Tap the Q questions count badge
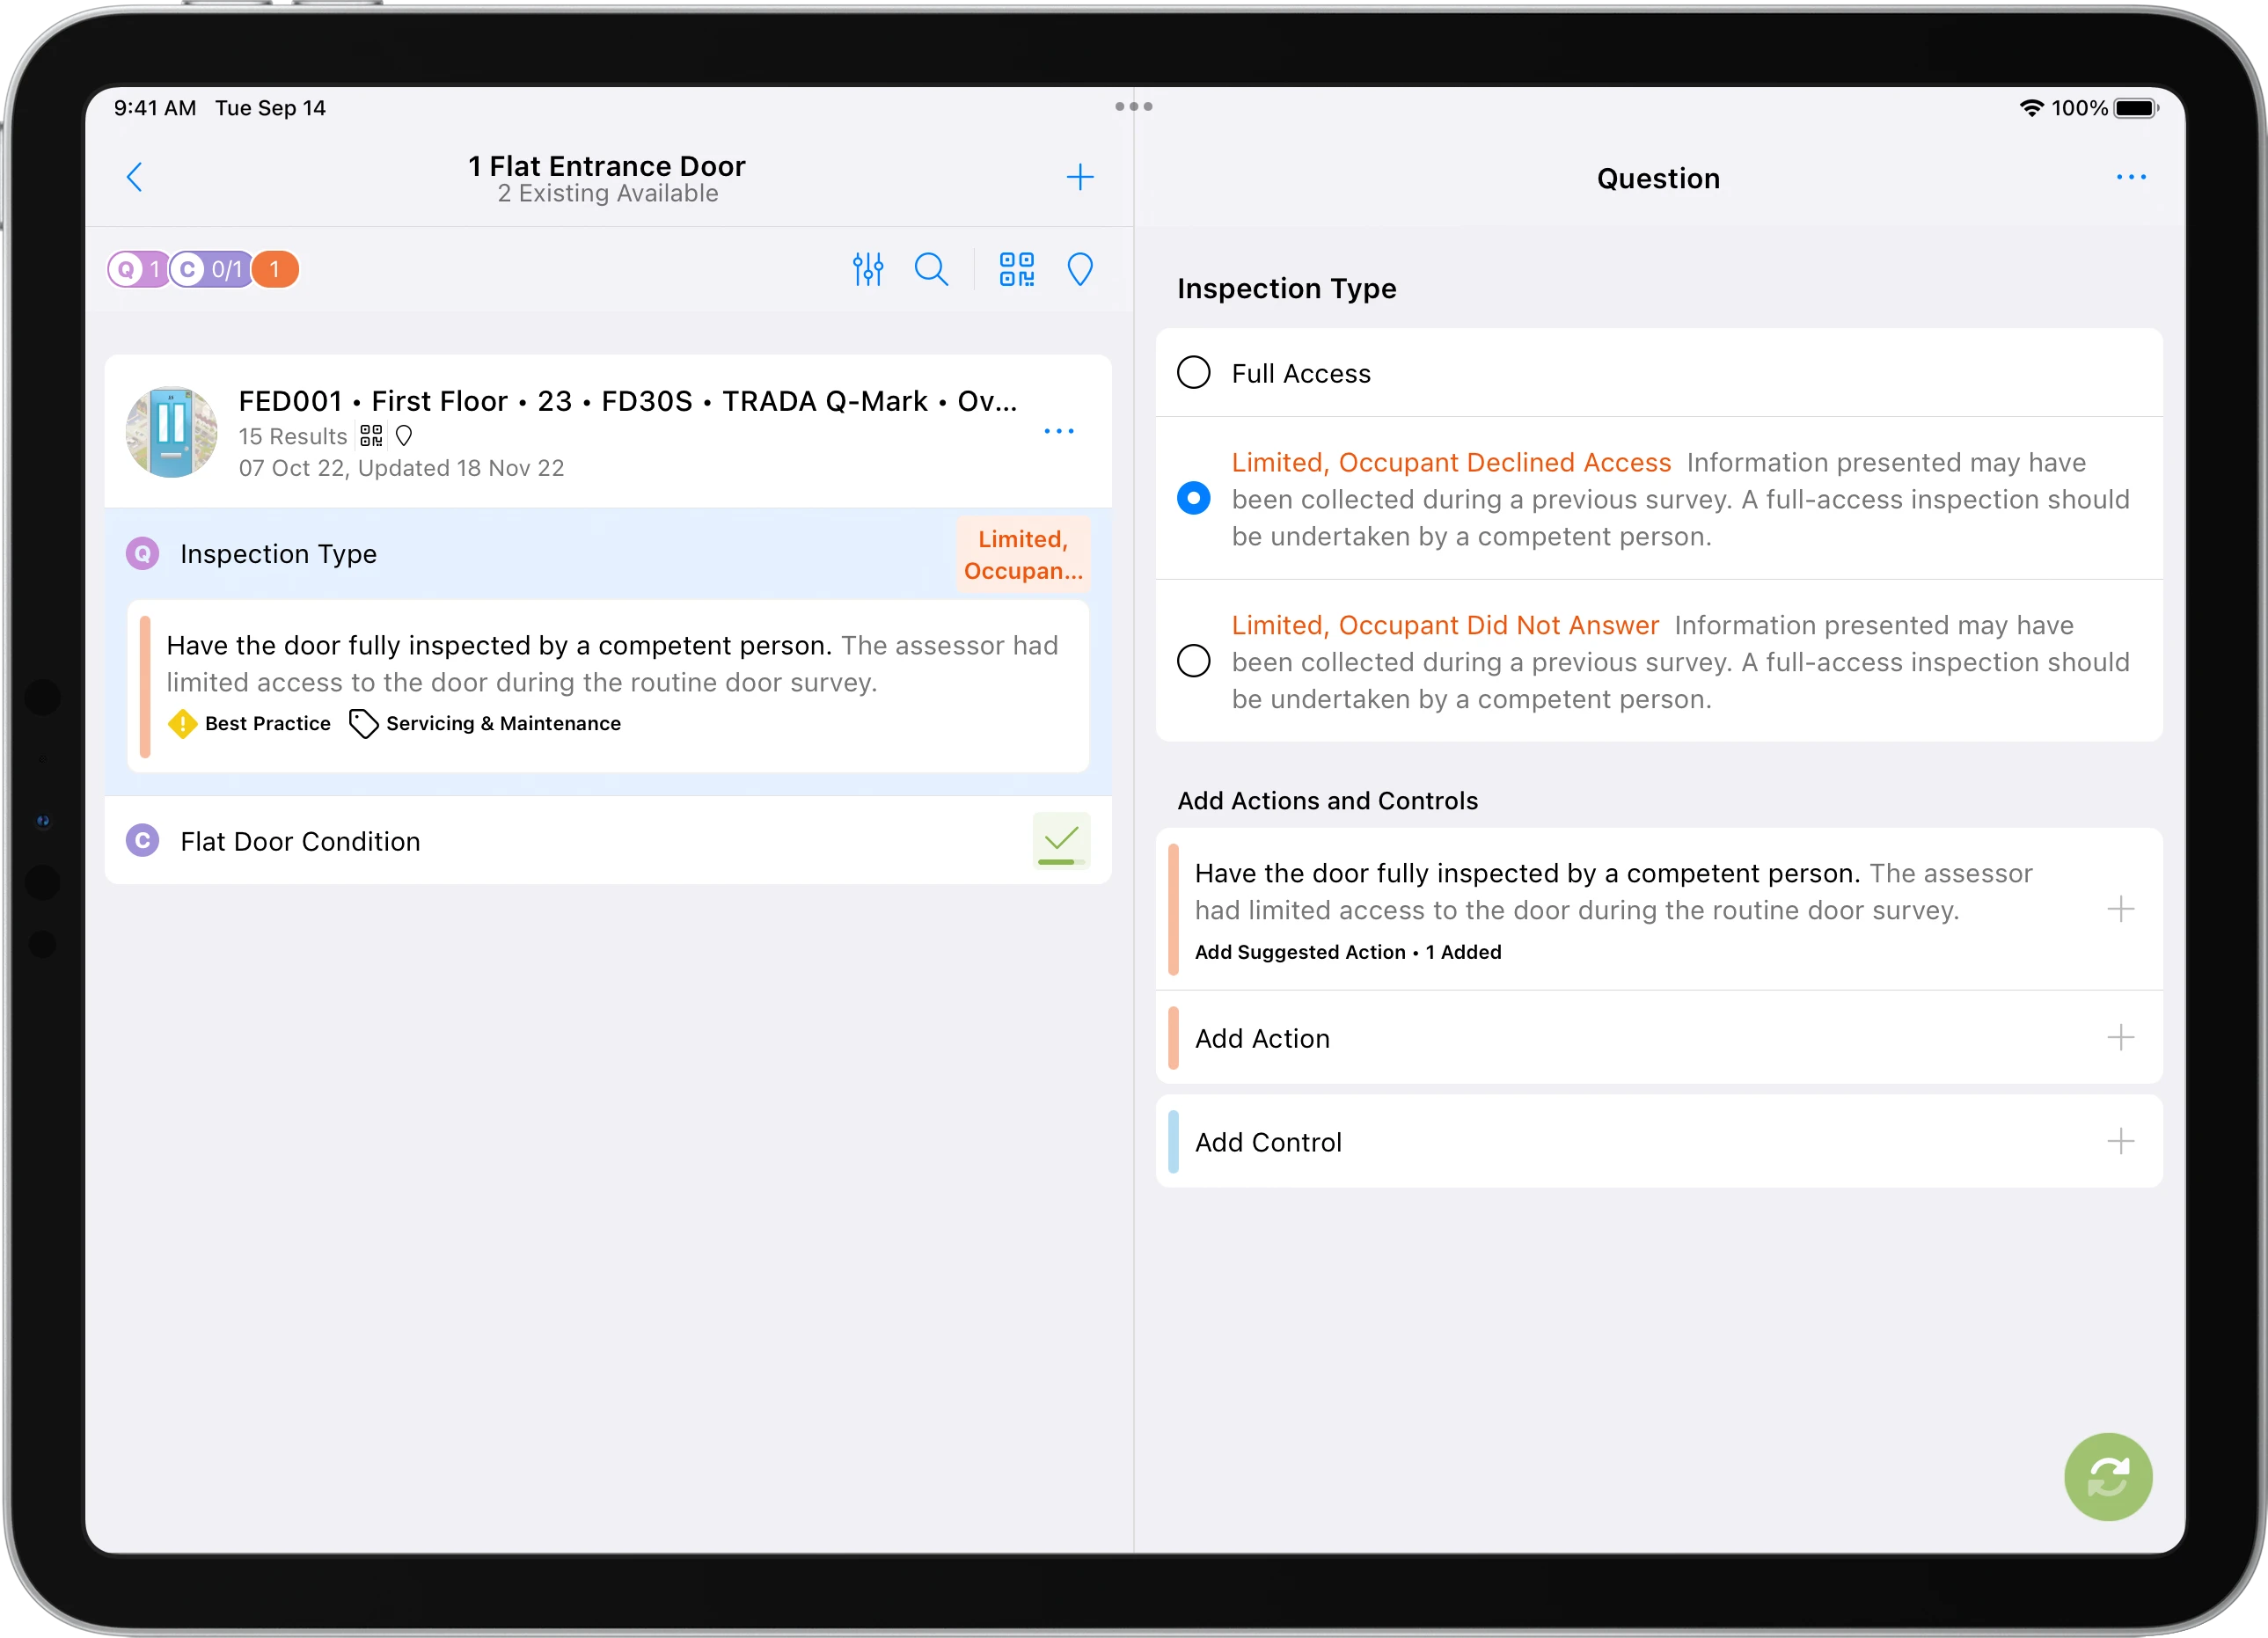The height and width of the screenshot is (1638, 2268). pos(136,269)
